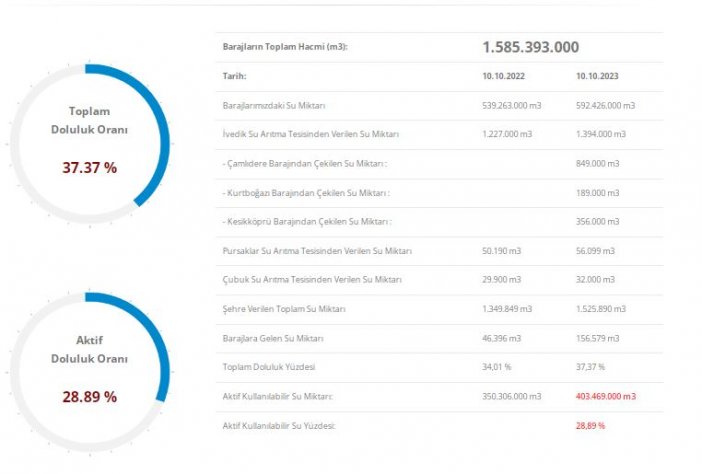
Task: Select the Çamlıdere Barajından Çekilen Su row
Action: [x=304, y=164]
